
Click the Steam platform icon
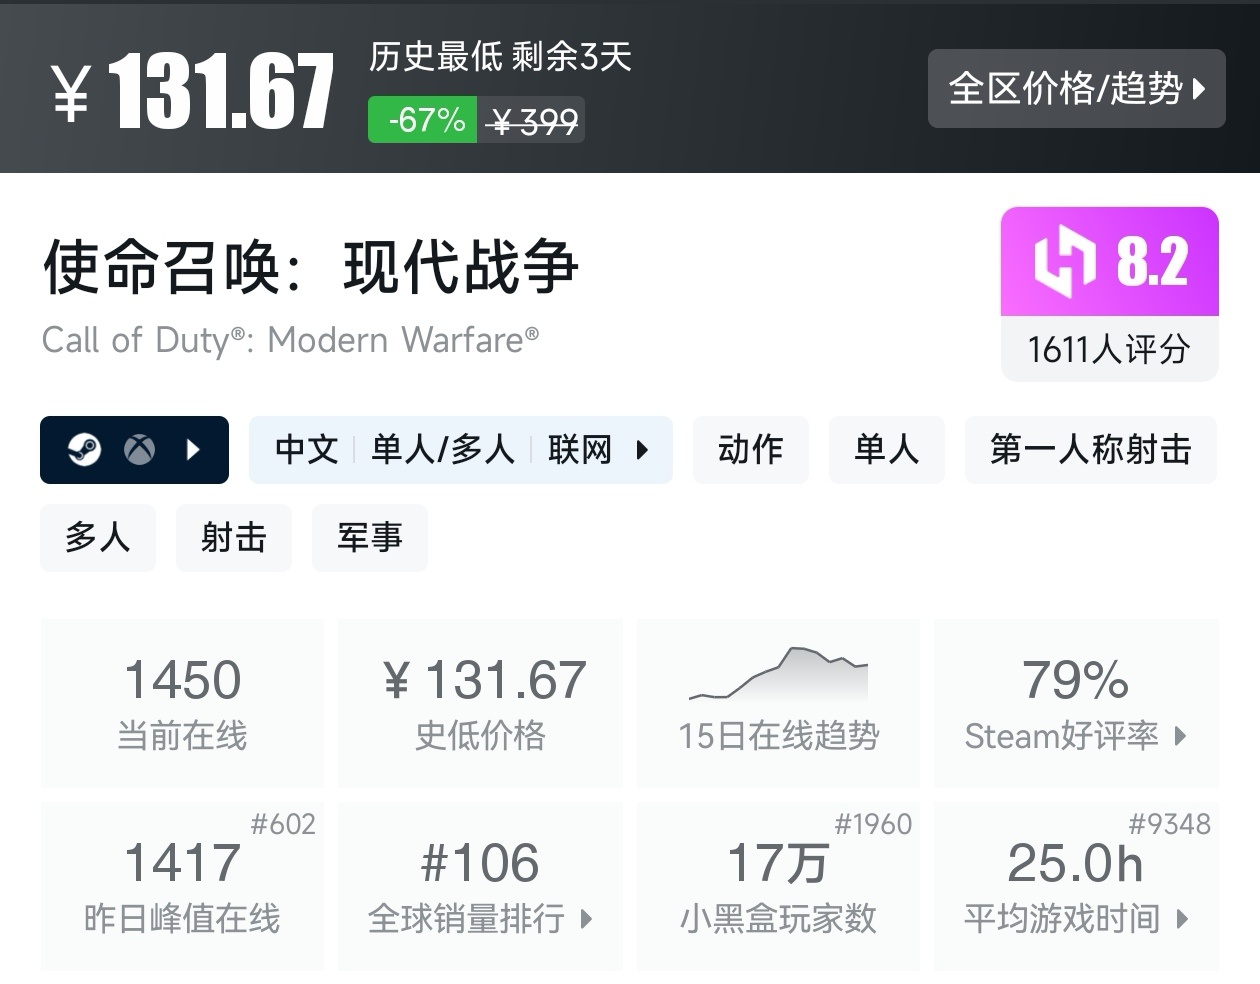pyautogui.click(x=84, y=450)
